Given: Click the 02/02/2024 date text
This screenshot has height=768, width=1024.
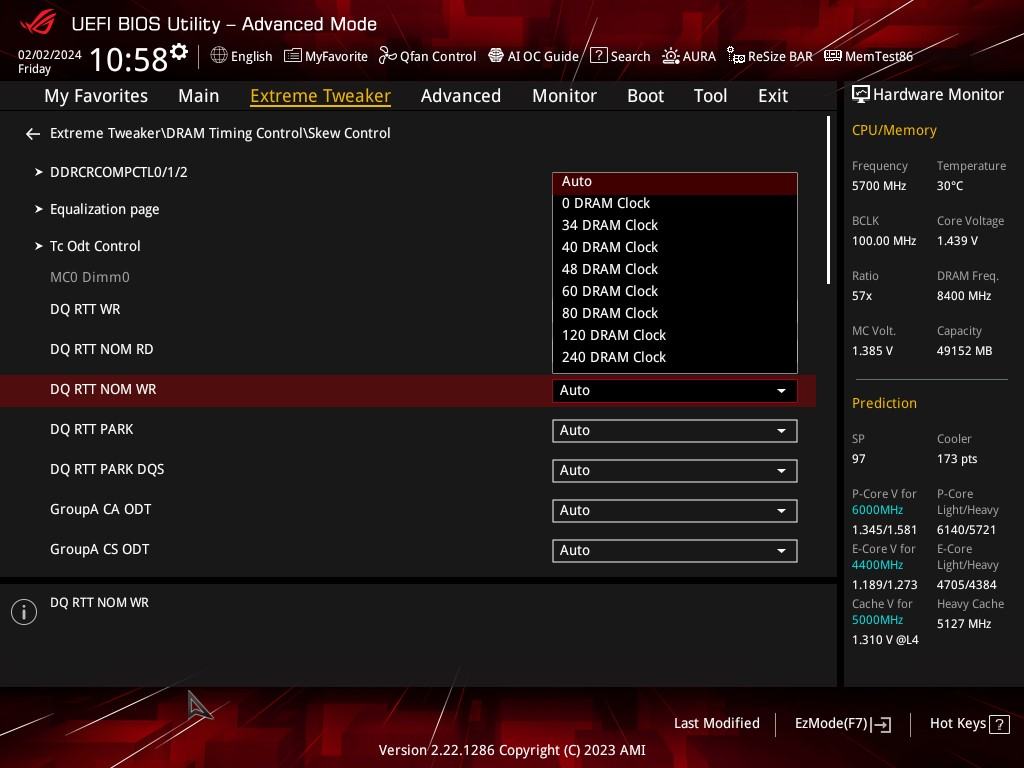Looking at the screenshot, I should [x=50, y=55].
